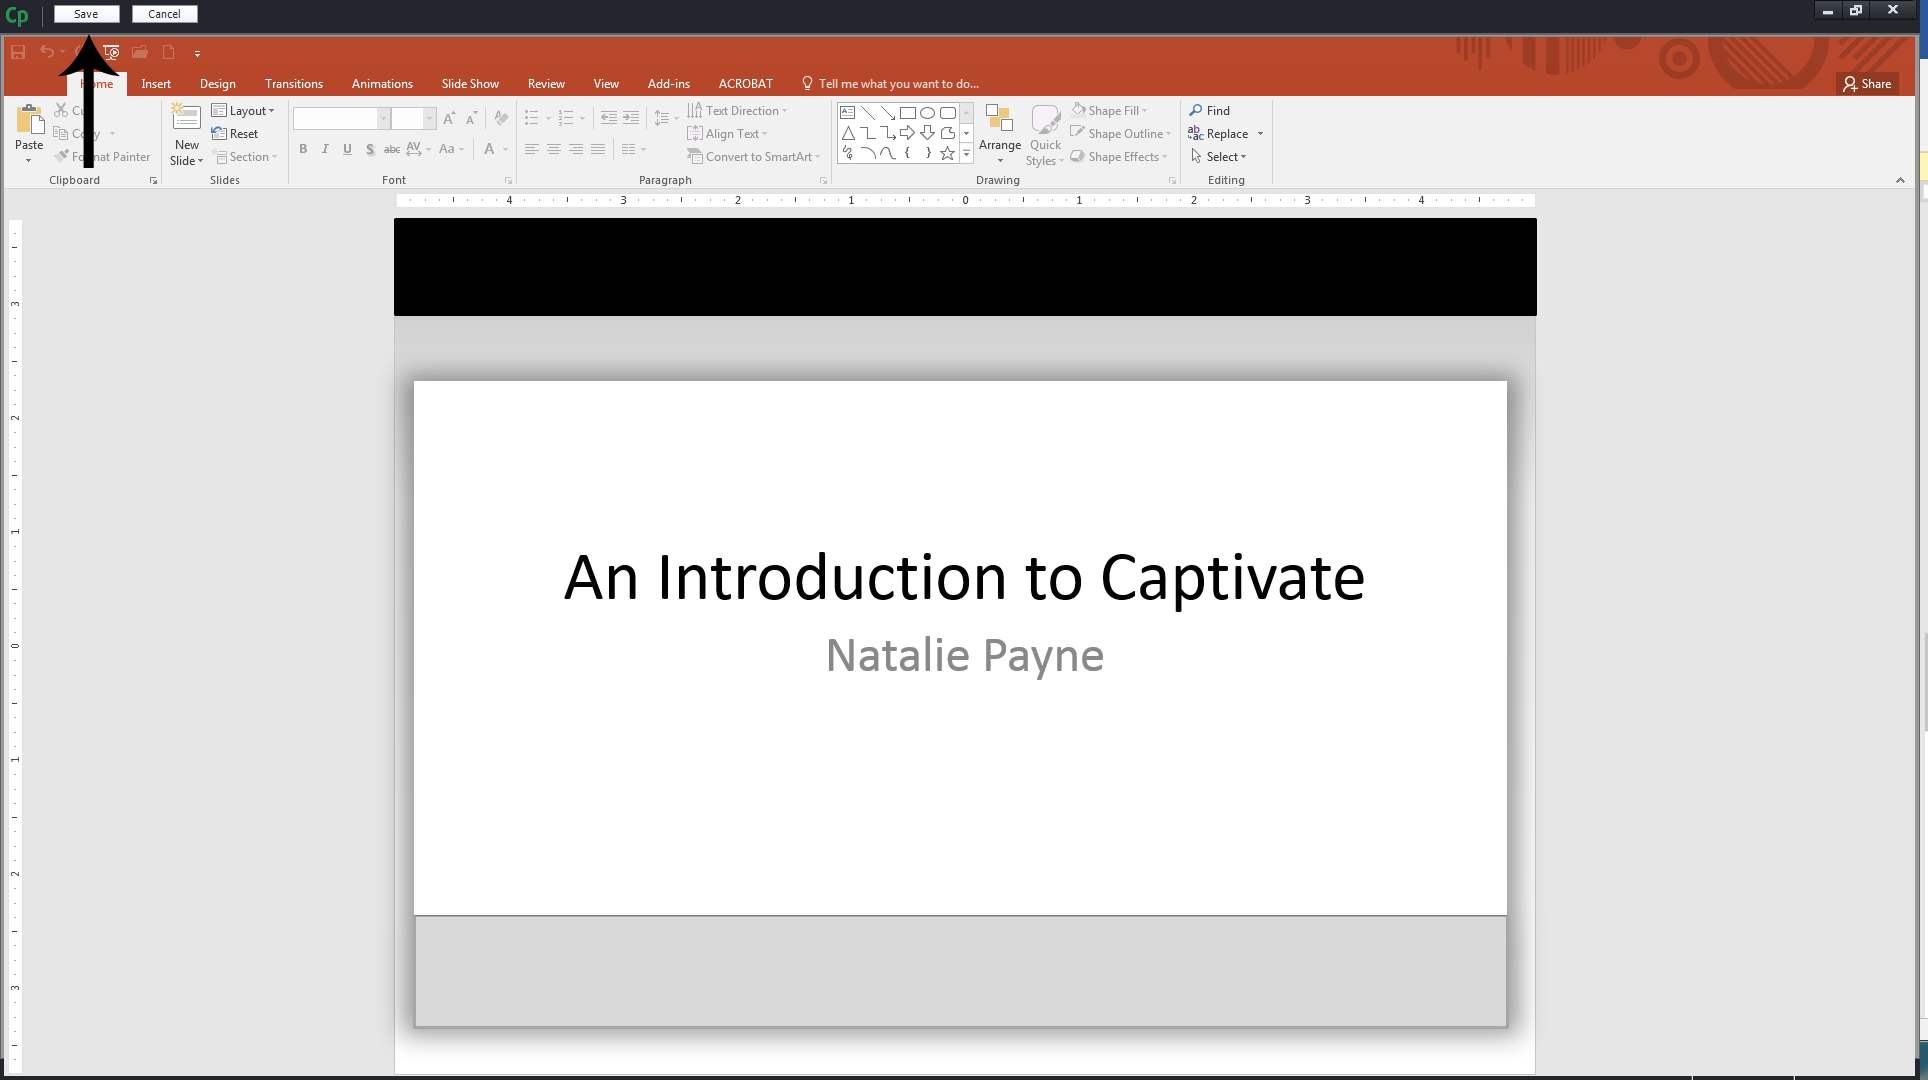
Task: Click the Captivate Save button
Action: tap(86, 14)
